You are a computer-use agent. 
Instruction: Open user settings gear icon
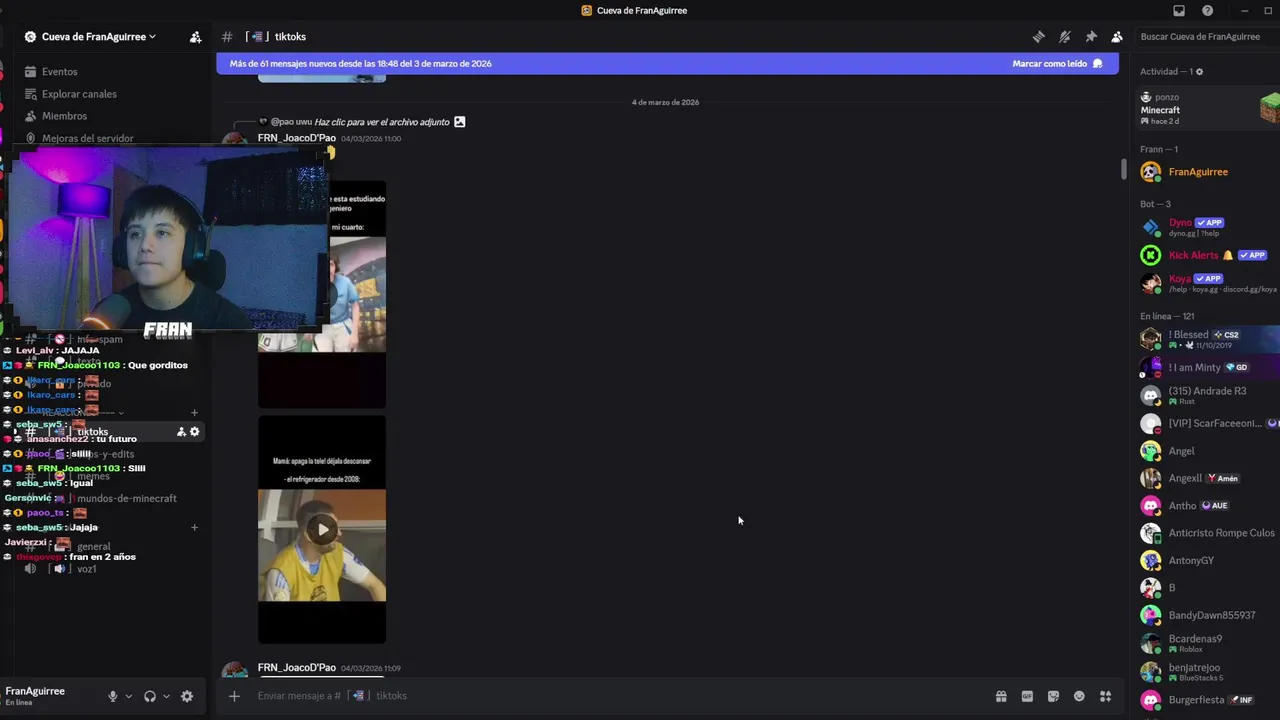187,696
